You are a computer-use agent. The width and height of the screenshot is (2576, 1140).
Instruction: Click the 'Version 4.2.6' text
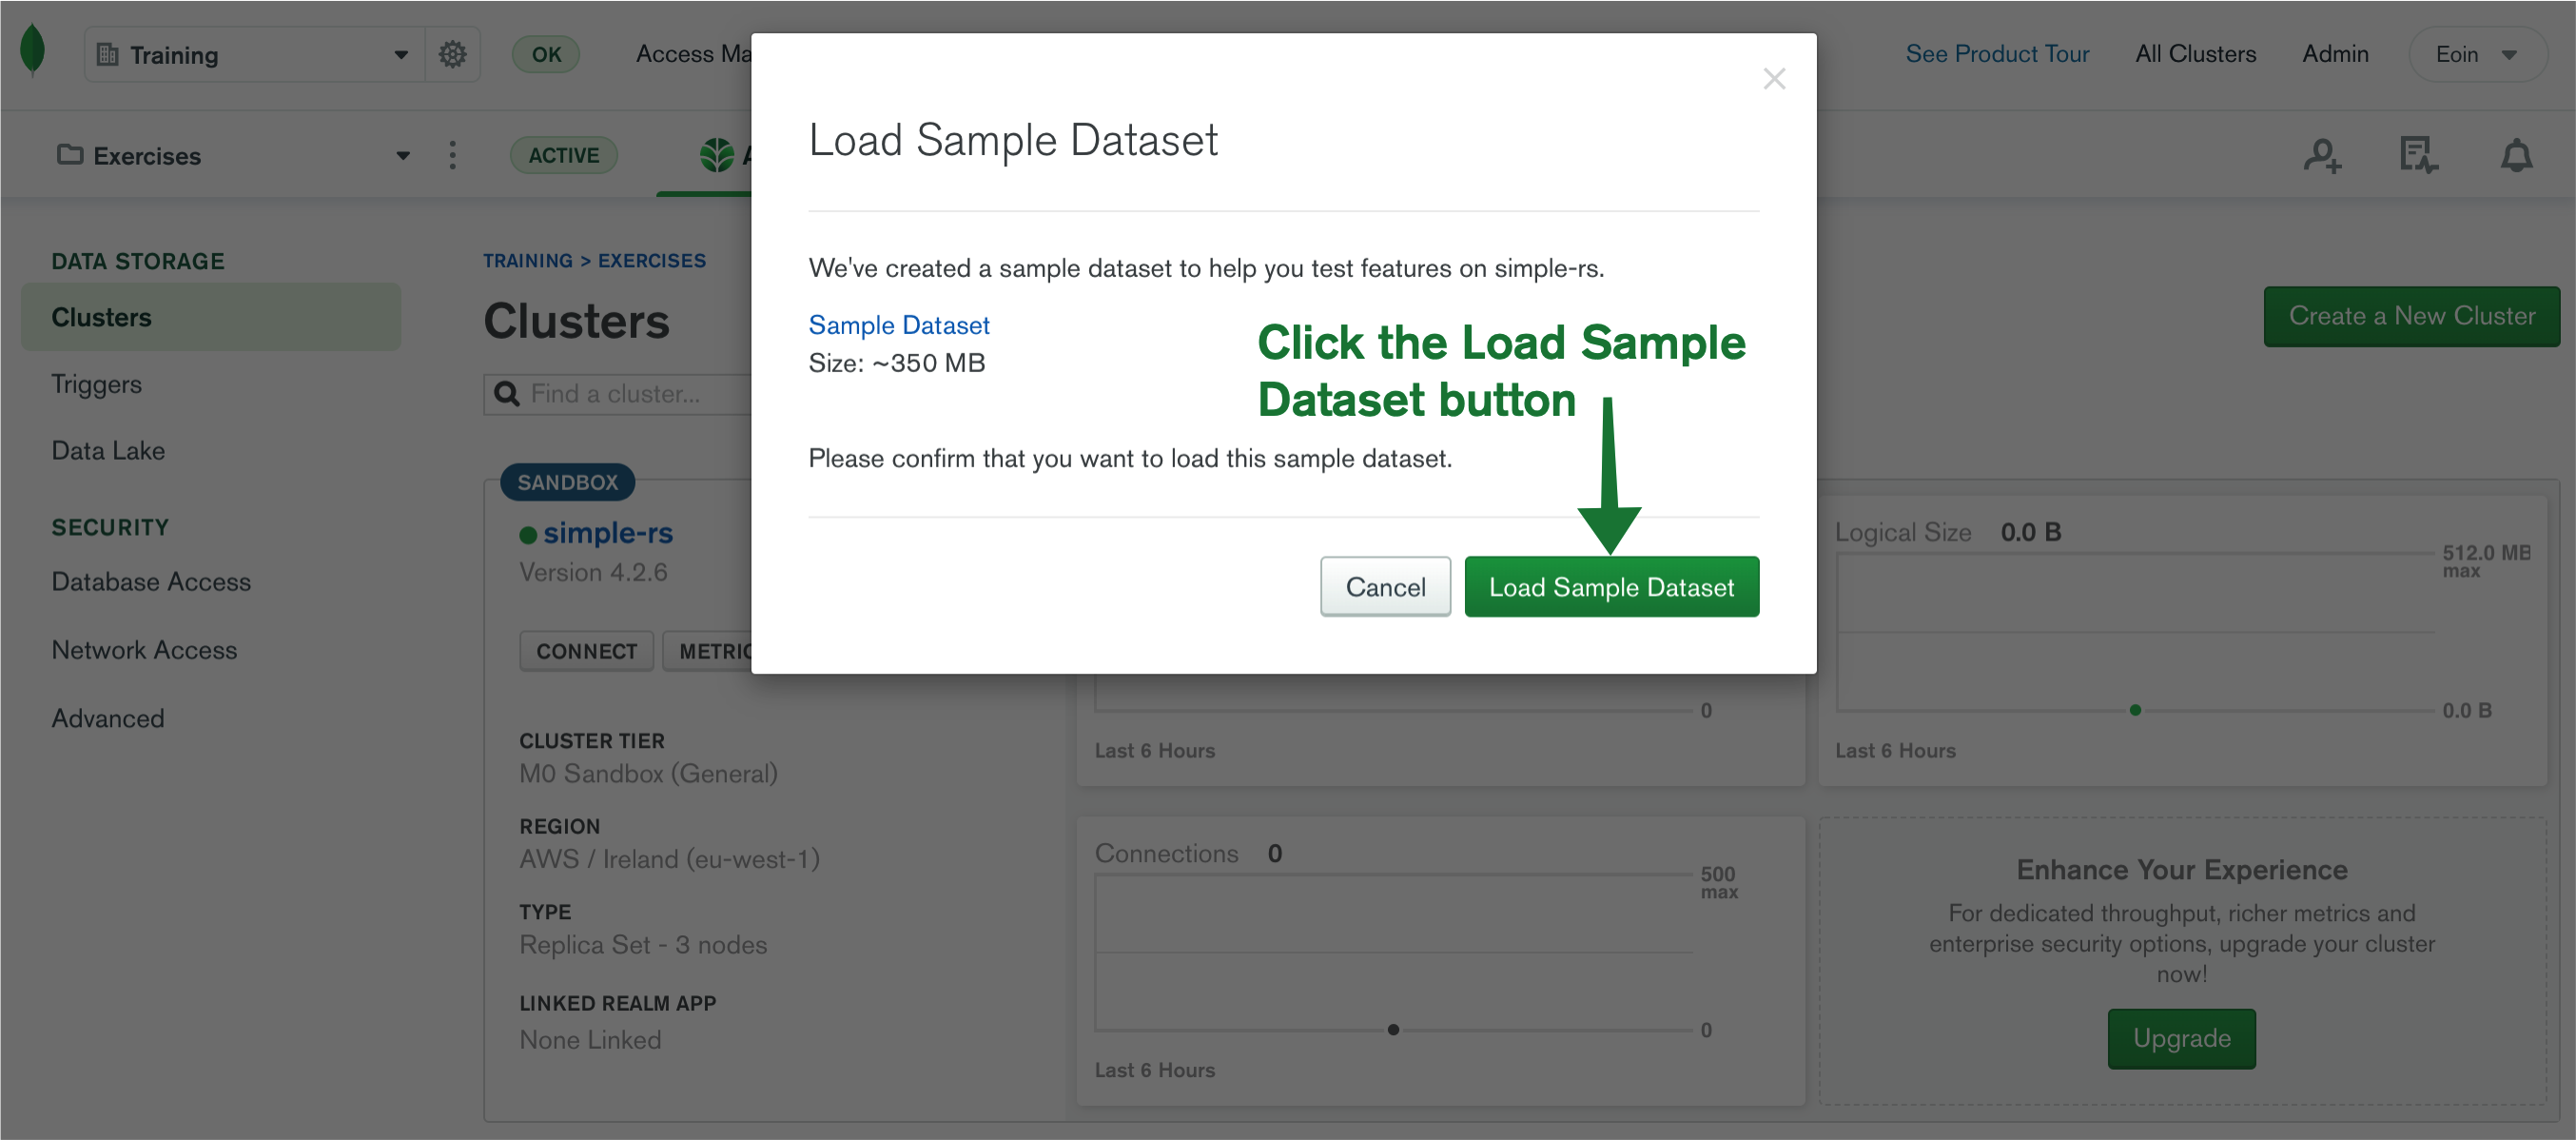click(593, 573)
